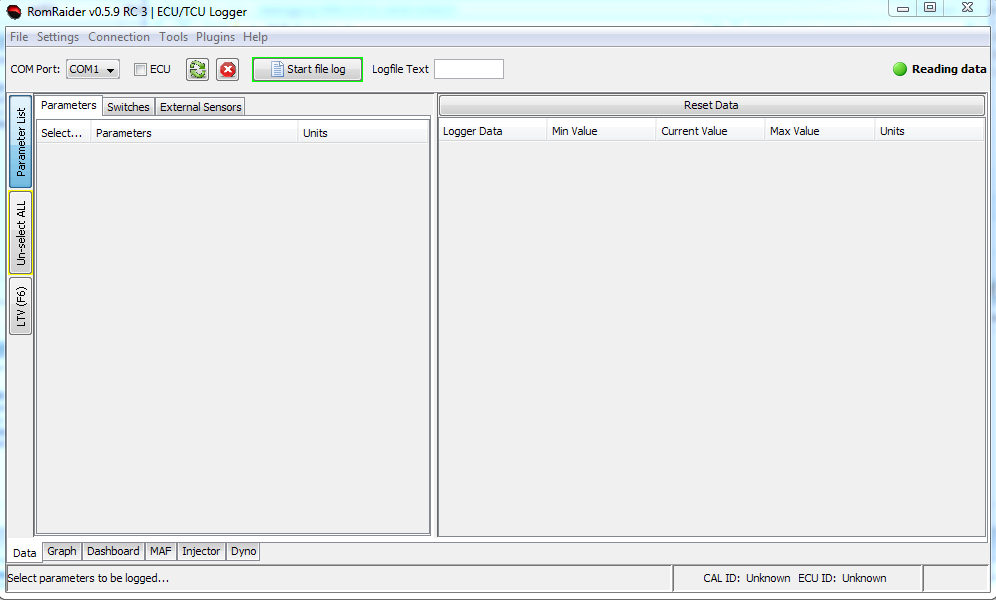
Task: Open the Plugins menu
Action: [x=215, y=37]
